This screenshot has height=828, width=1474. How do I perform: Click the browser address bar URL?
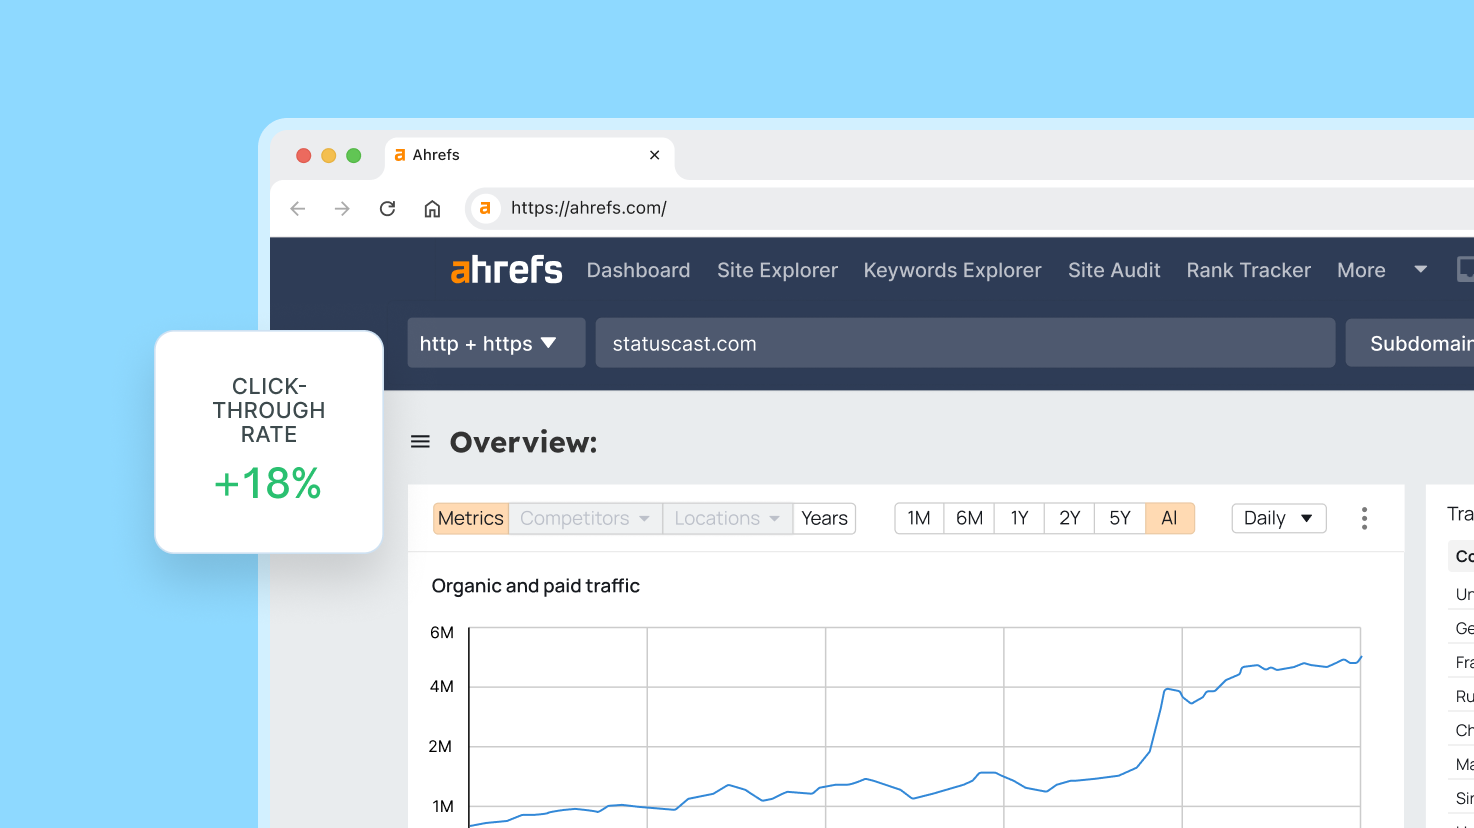[x=588, y=208]
